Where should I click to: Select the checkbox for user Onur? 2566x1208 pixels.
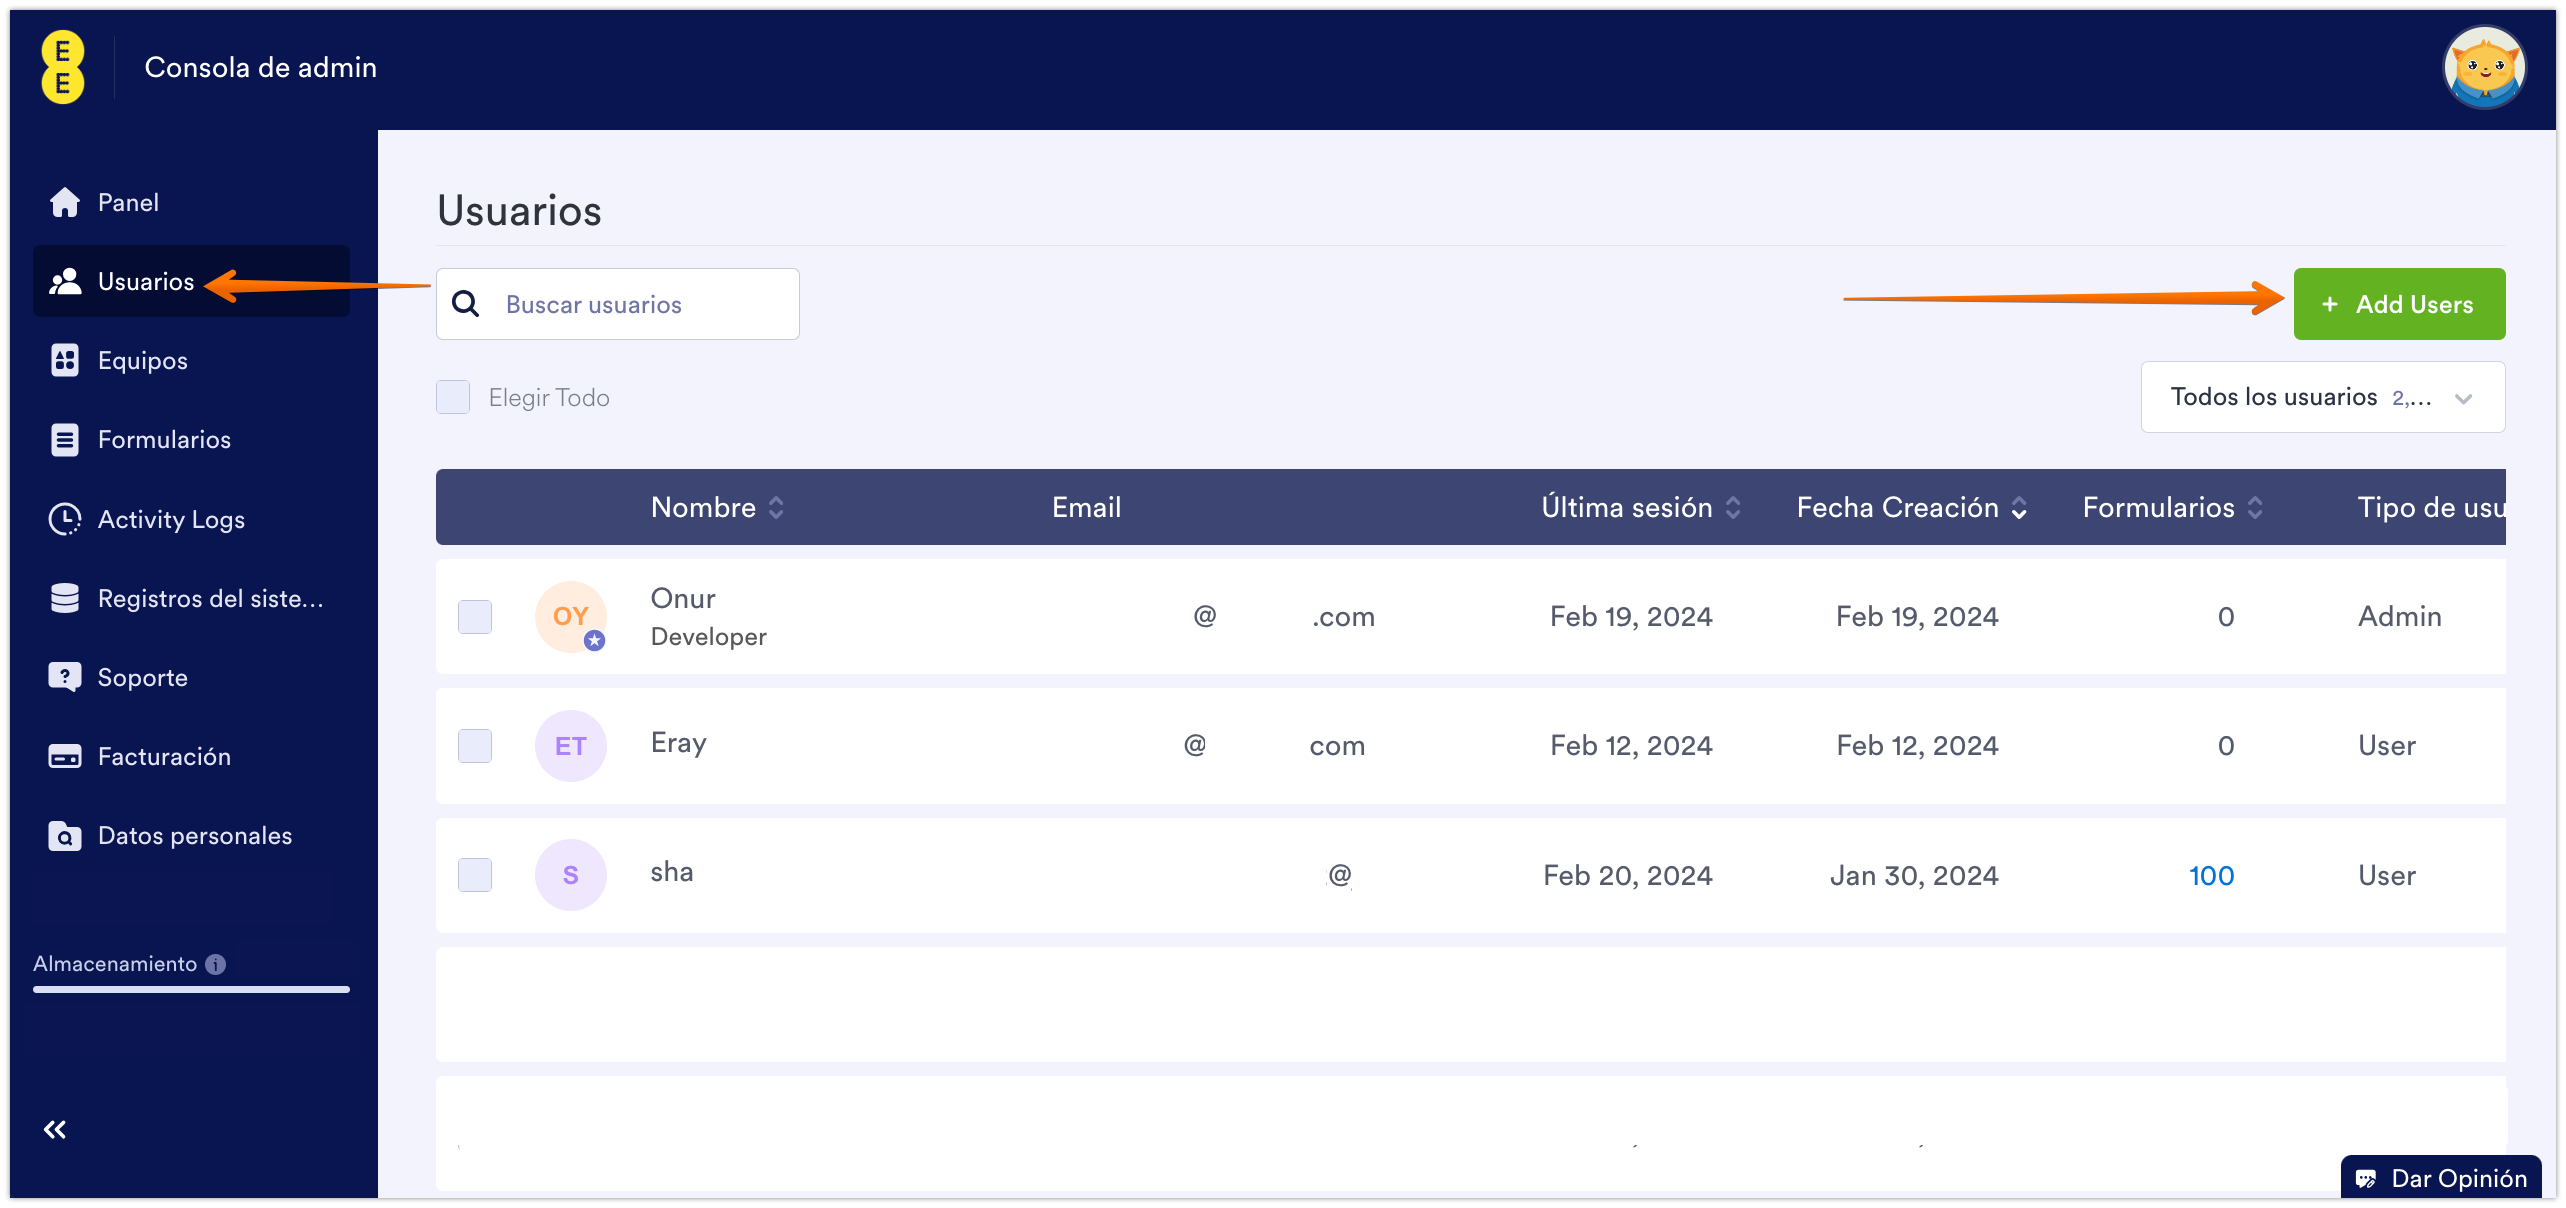pos(475,616)
